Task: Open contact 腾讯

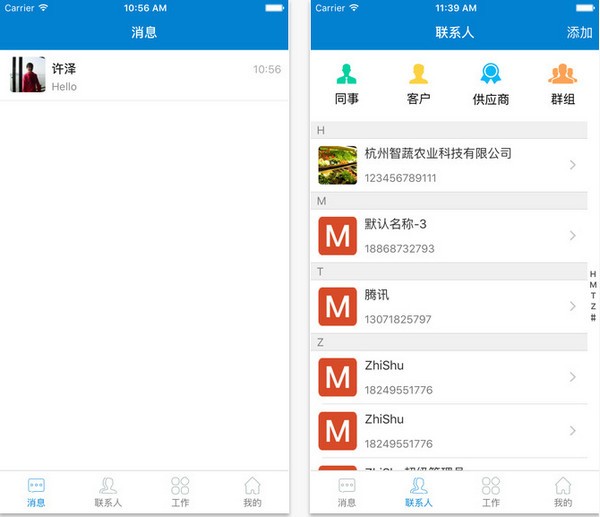Action: 449,307
